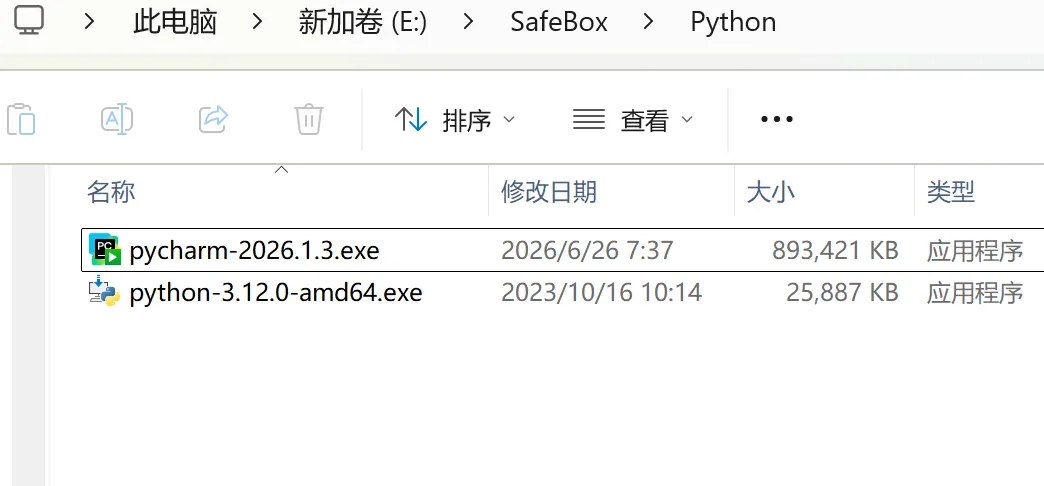1044x486 pixels.
Task: Click the paste clipboard icon
Action: pyautogui.click(x=21, y=120)
